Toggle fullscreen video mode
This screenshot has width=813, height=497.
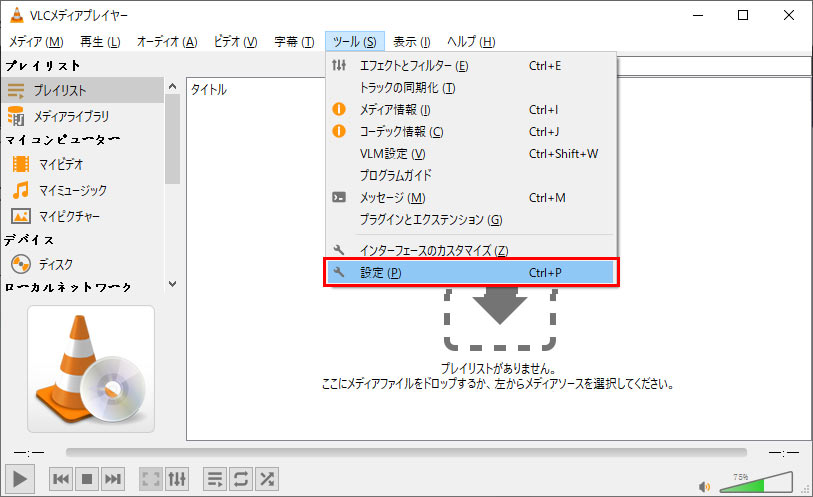tap(151, 479)
